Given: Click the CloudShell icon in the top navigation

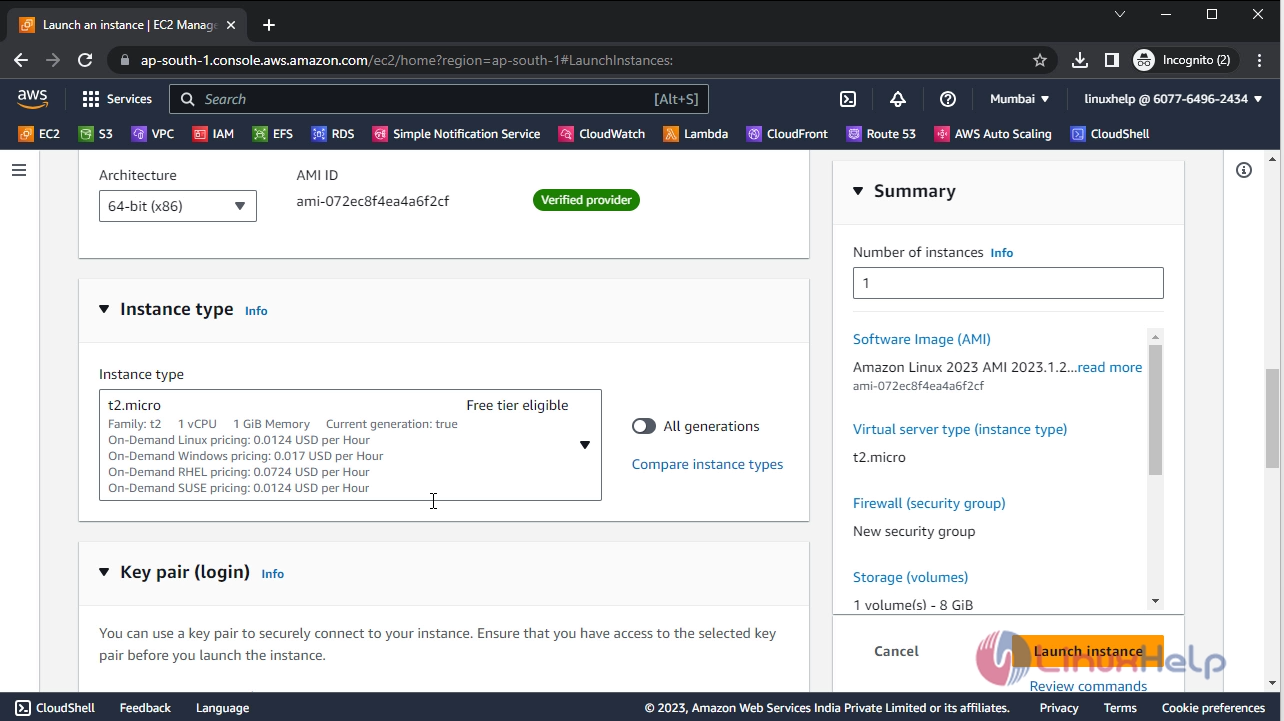Looking at the screenshot, I should coord(847,99).
